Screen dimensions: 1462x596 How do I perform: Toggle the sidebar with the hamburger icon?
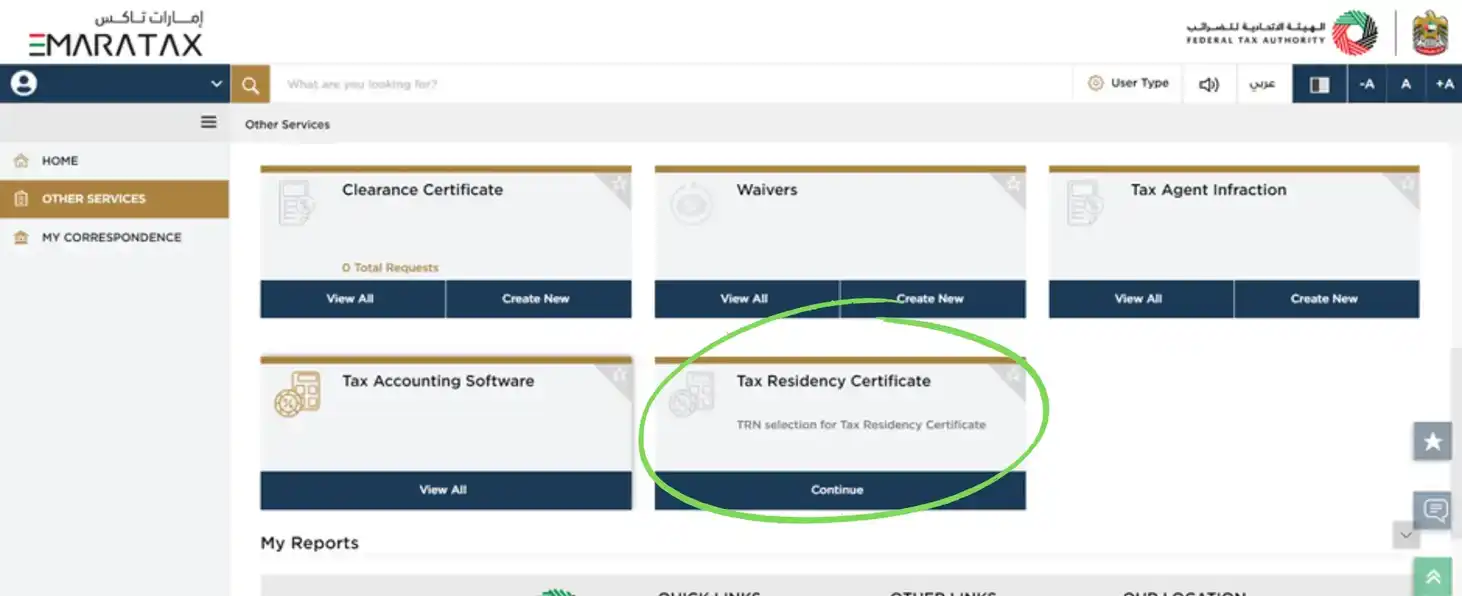(x=208, y=122)
